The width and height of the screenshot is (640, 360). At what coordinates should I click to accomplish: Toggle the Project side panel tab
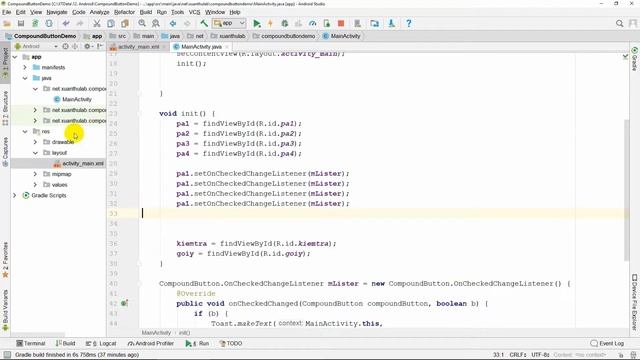(x=5, y=63)
